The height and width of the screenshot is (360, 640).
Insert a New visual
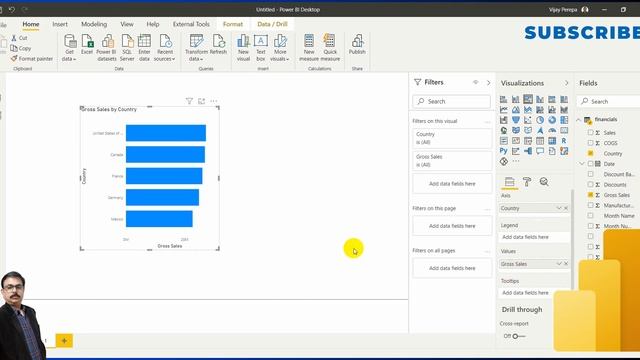click(243, 47)
